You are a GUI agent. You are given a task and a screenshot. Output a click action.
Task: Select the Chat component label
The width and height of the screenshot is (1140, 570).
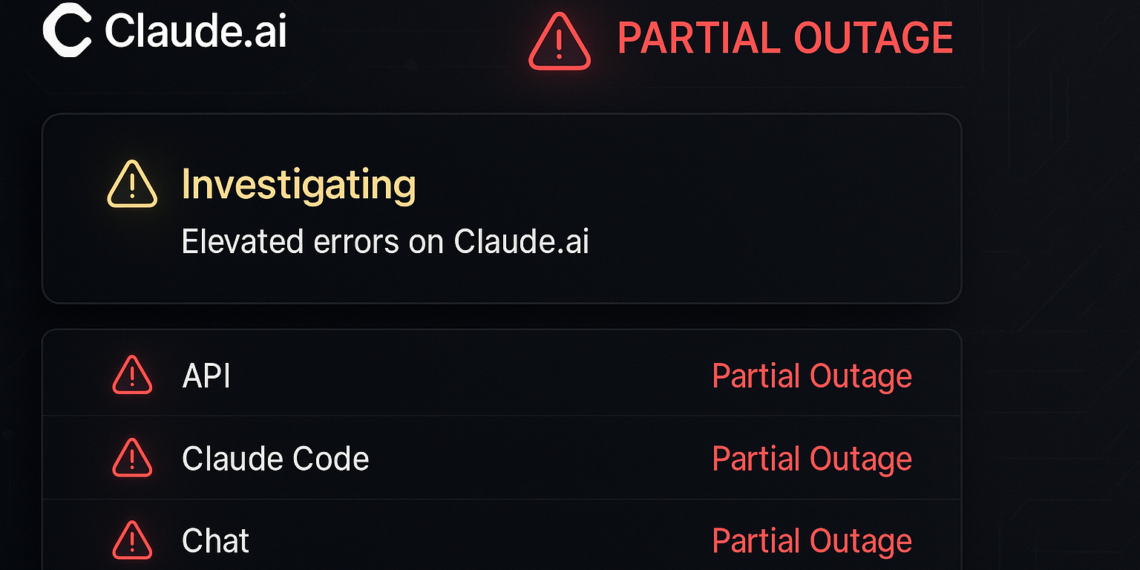tap(215, 541)
